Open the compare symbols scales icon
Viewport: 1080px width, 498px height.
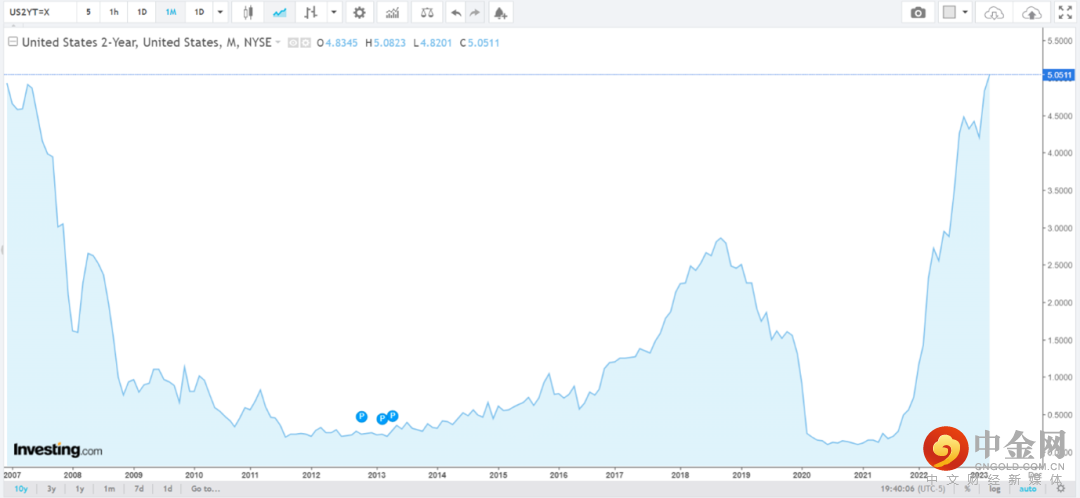pos(427,12)
